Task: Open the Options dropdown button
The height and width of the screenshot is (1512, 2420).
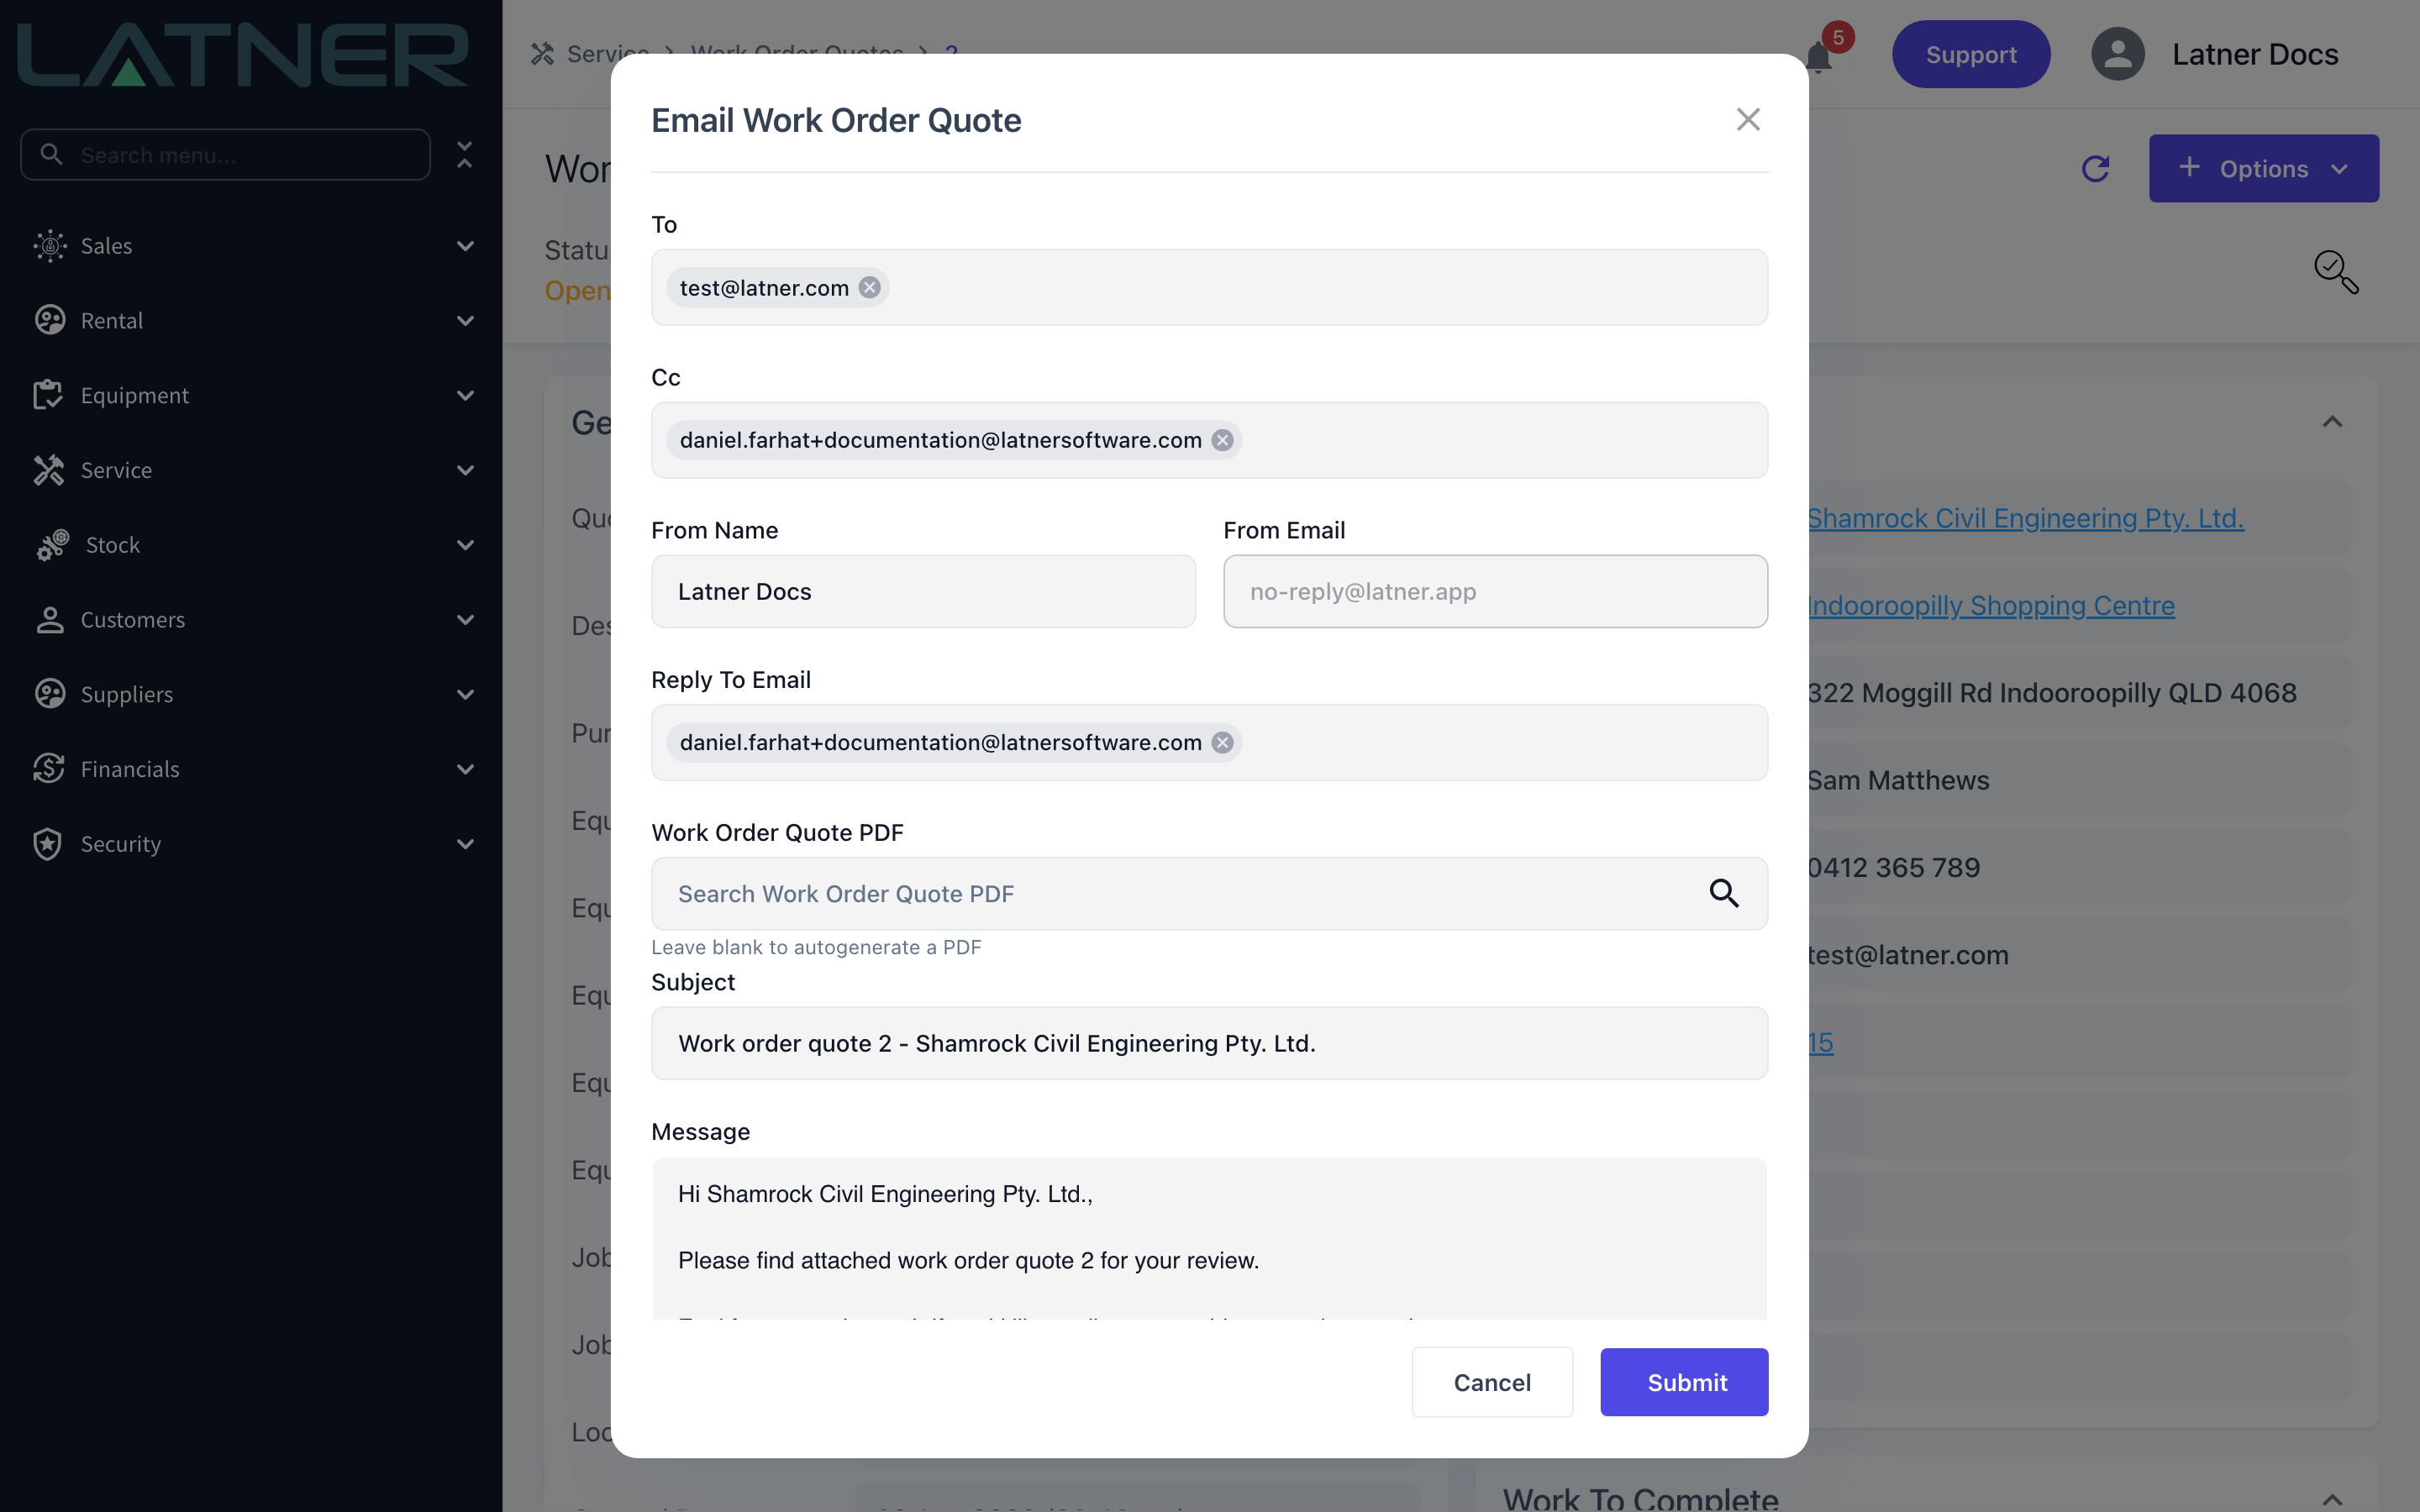Action: point(2263,168)
